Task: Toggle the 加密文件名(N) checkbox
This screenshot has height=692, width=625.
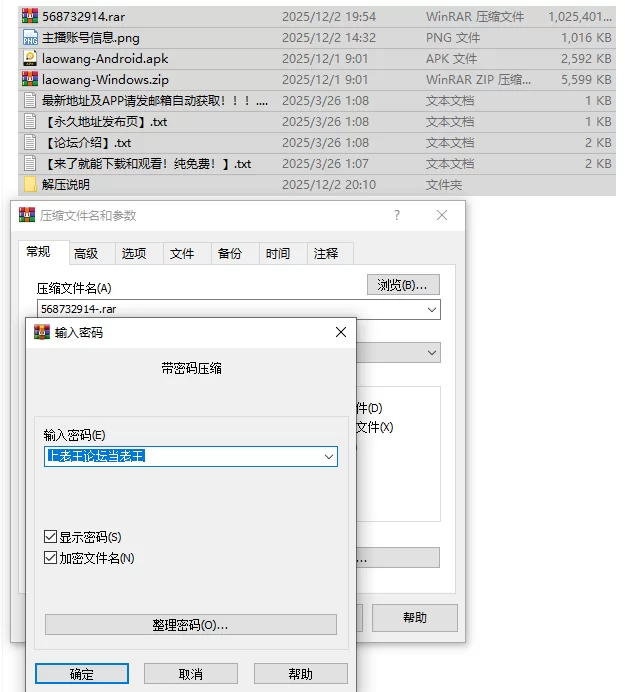Action: tap(50, 558)
